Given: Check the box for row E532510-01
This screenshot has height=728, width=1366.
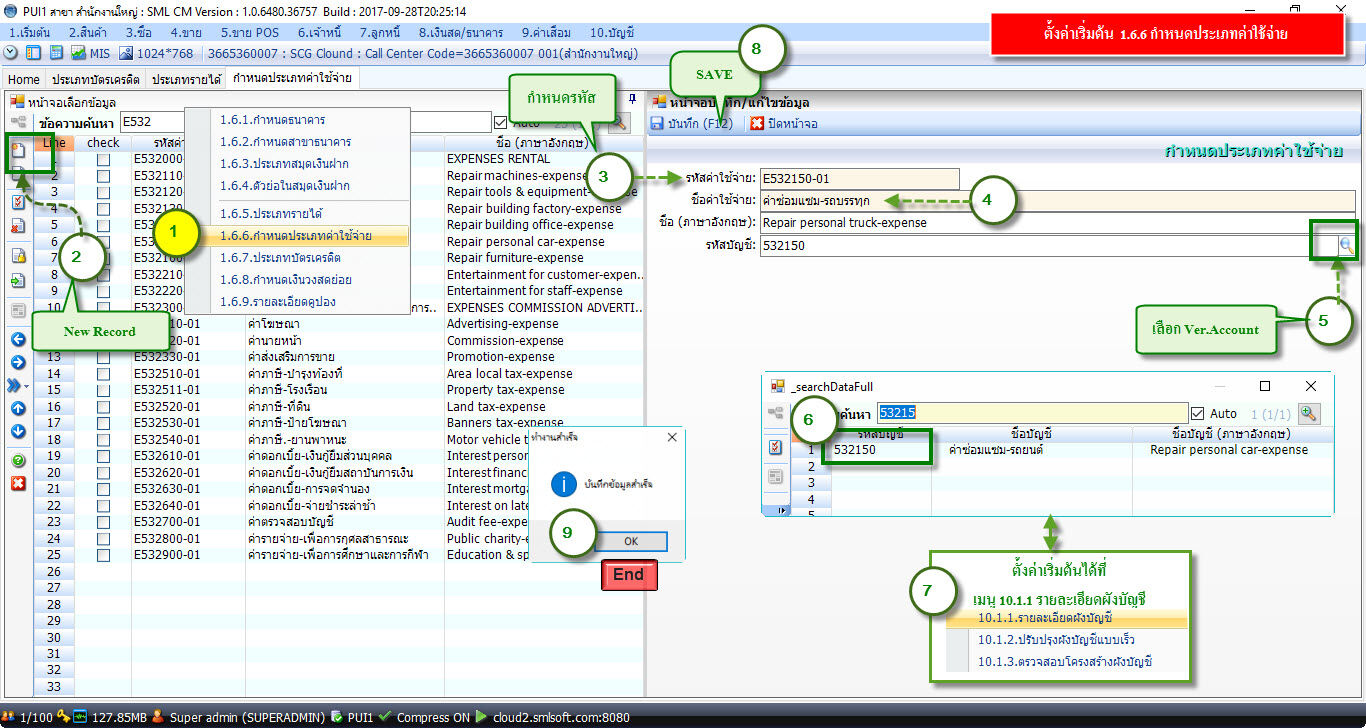Looking at the screenshot, I should coord(103,374).
